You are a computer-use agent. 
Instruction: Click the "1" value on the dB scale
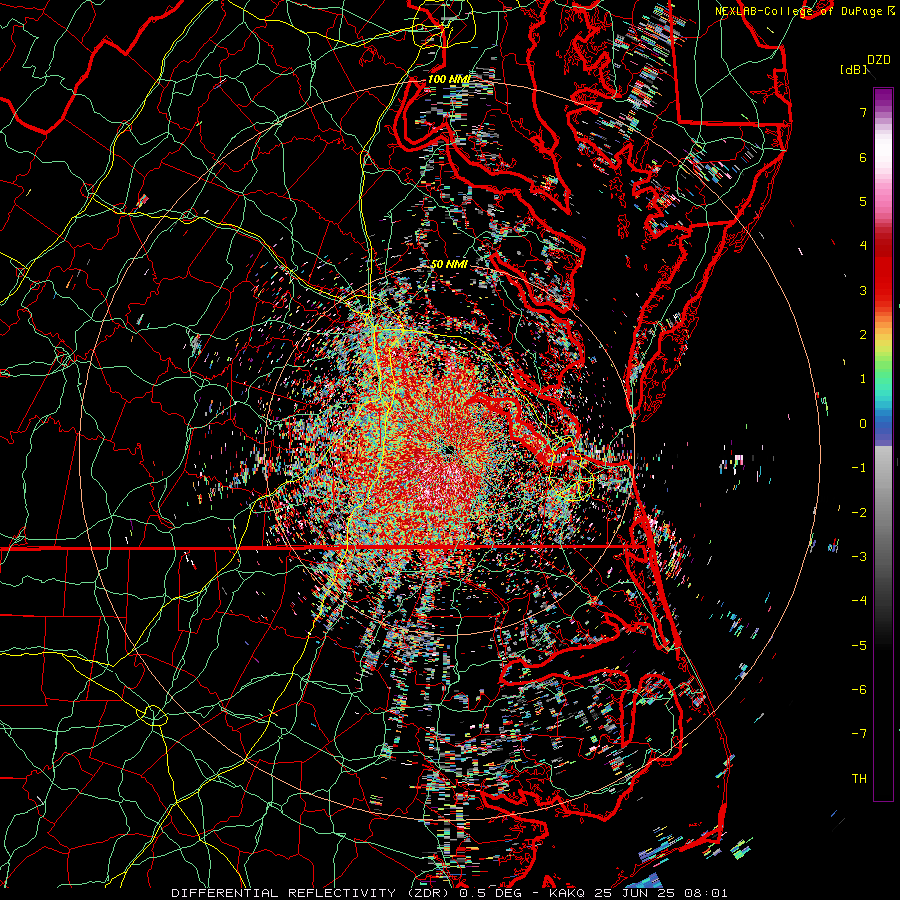coord(863,379)
